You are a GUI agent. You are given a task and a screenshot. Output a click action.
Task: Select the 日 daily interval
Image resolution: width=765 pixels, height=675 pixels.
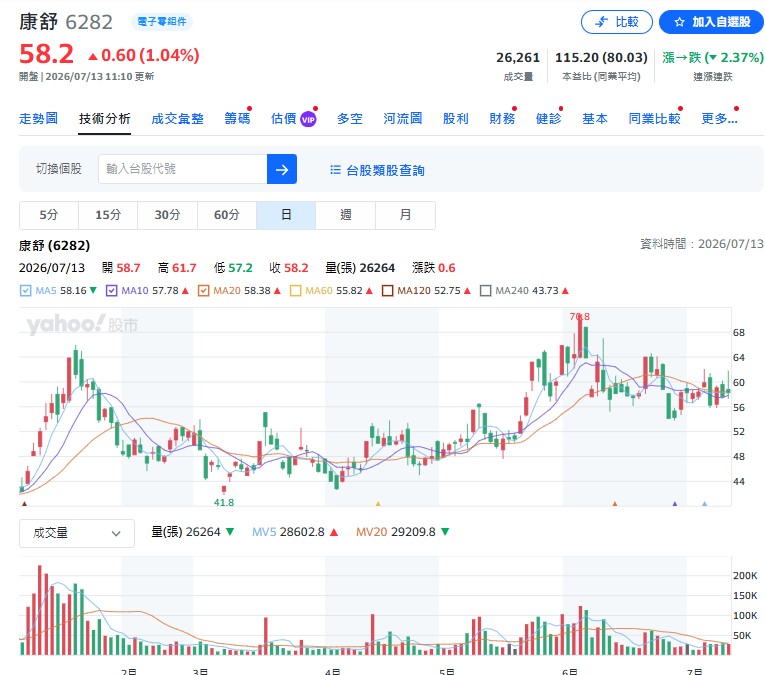tap(286, 215)
